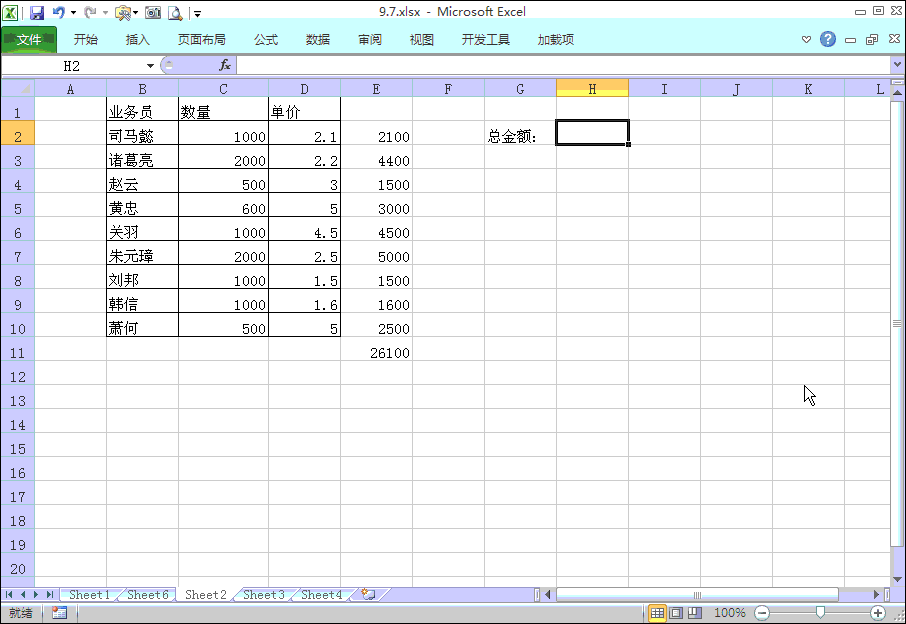Click into the formula bar input

click(563, 66)
